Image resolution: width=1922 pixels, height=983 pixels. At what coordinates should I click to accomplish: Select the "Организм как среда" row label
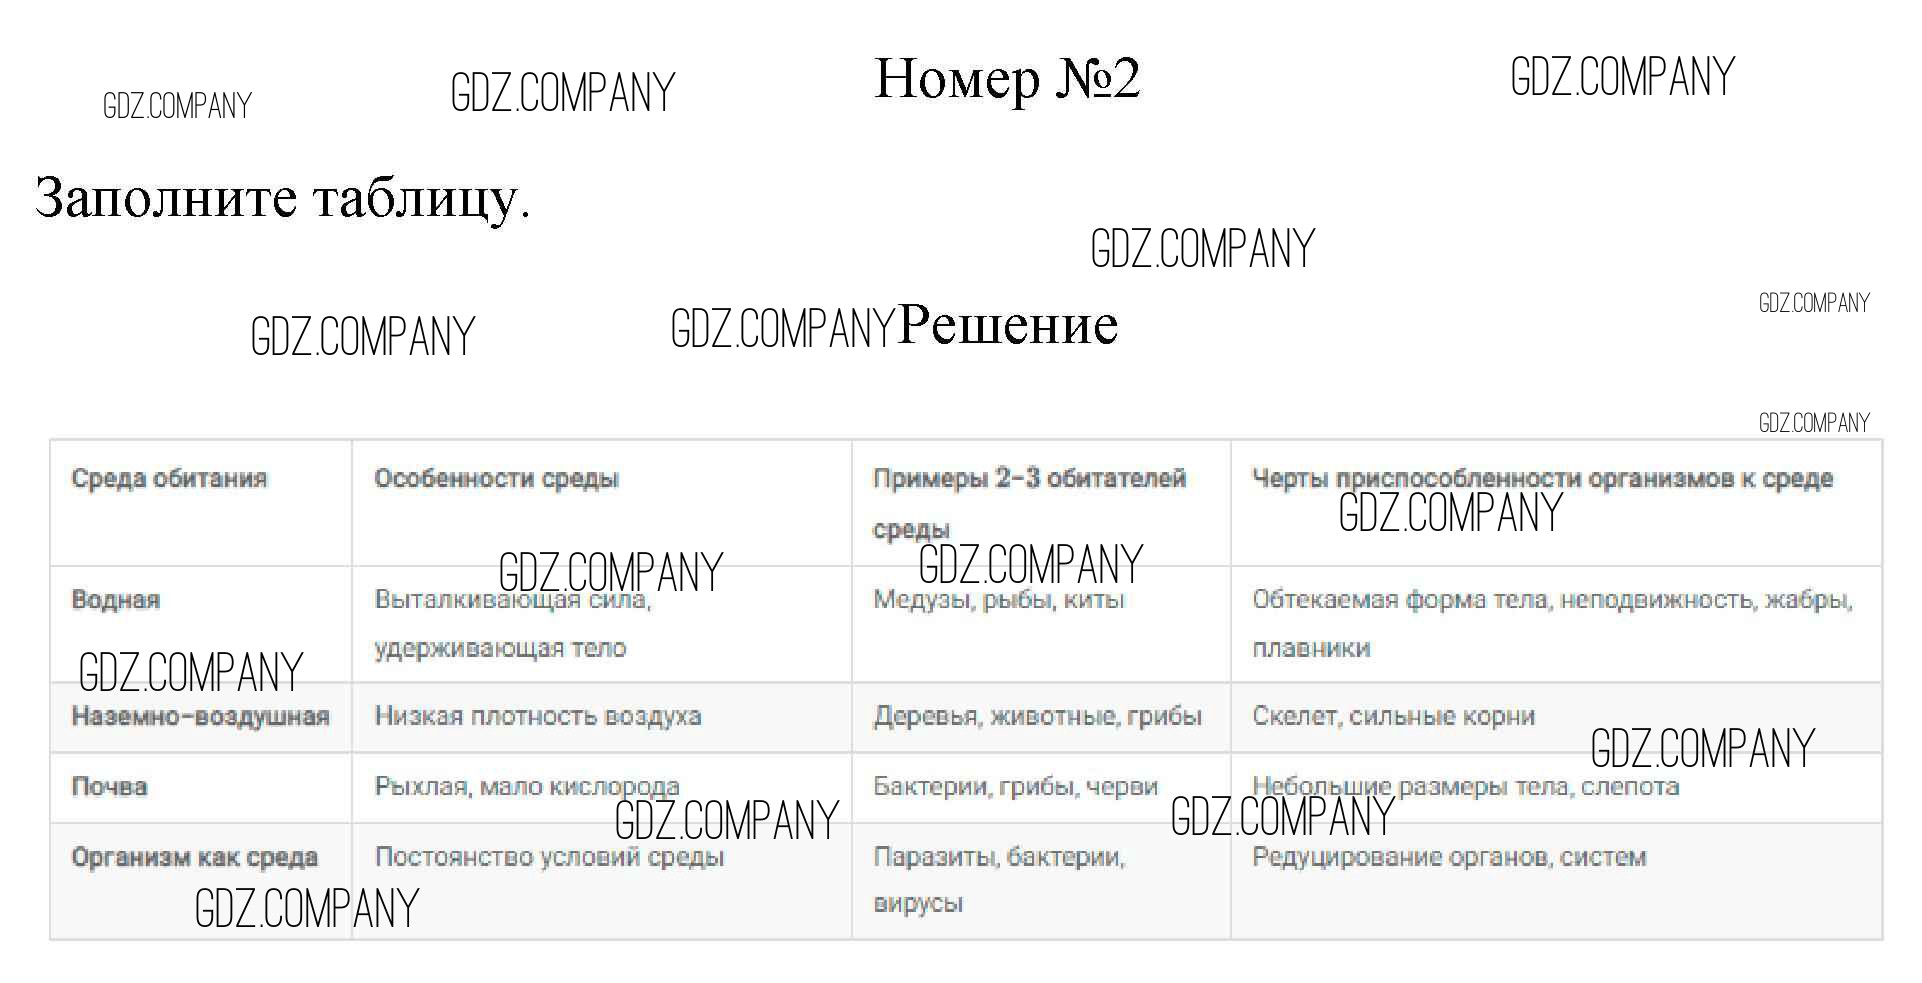pos(194,857)
